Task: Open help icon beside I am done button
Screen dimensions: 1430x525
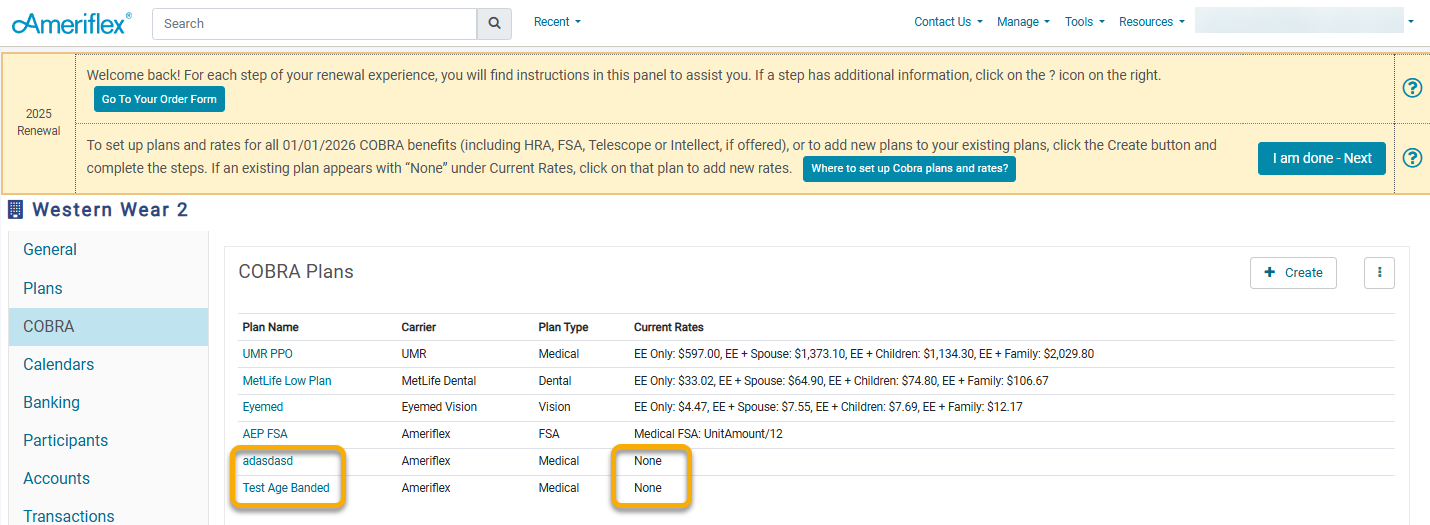Action: coord(1412,158)
